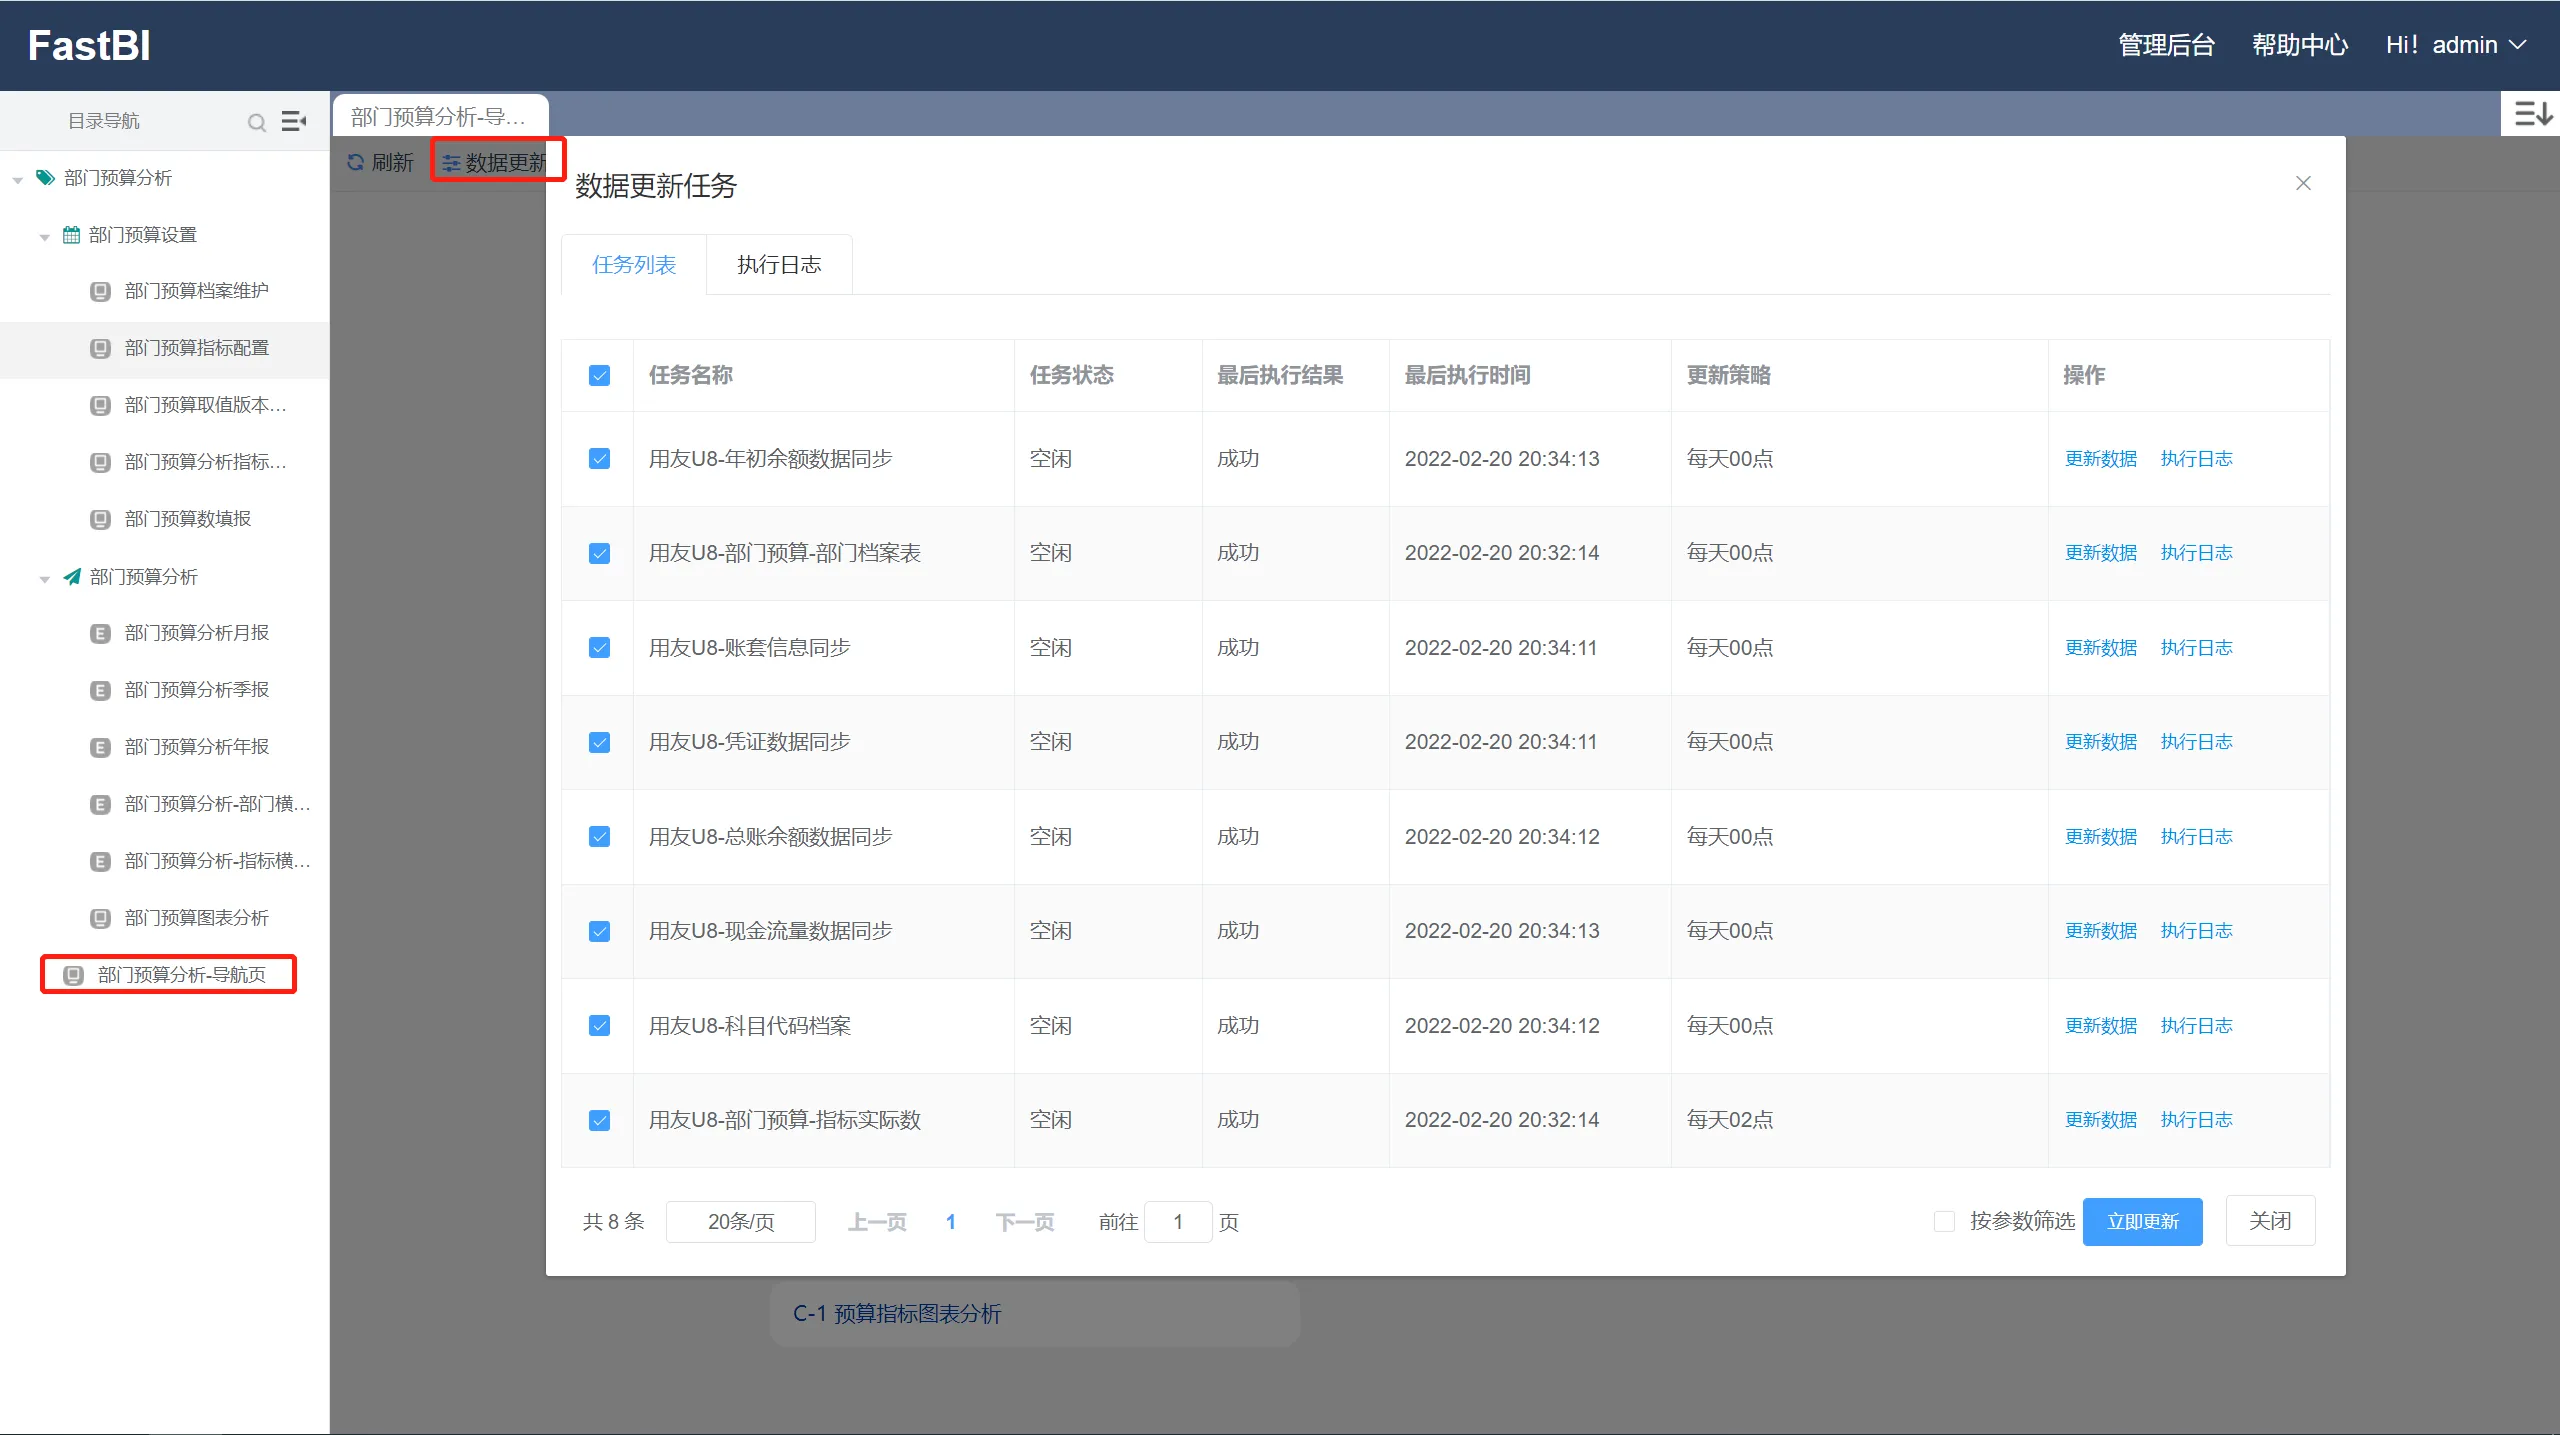Screen dimensions: 2560x1435
Task: Click the sidebar search magnifier icon
Action: click(x=257, y=122)
